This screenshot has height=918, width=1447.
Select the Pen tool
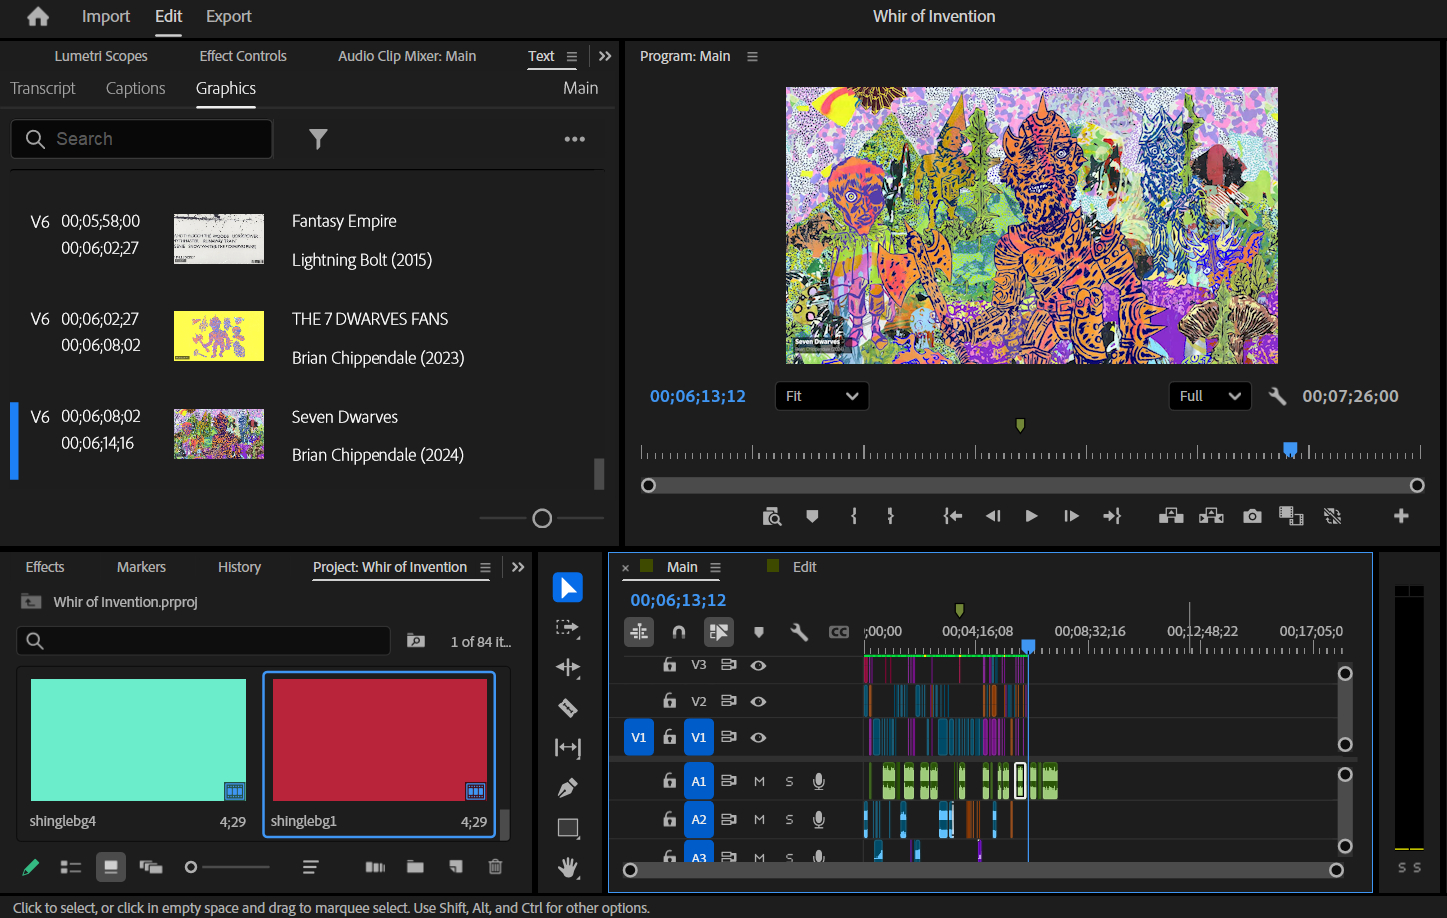pos(568,788)
